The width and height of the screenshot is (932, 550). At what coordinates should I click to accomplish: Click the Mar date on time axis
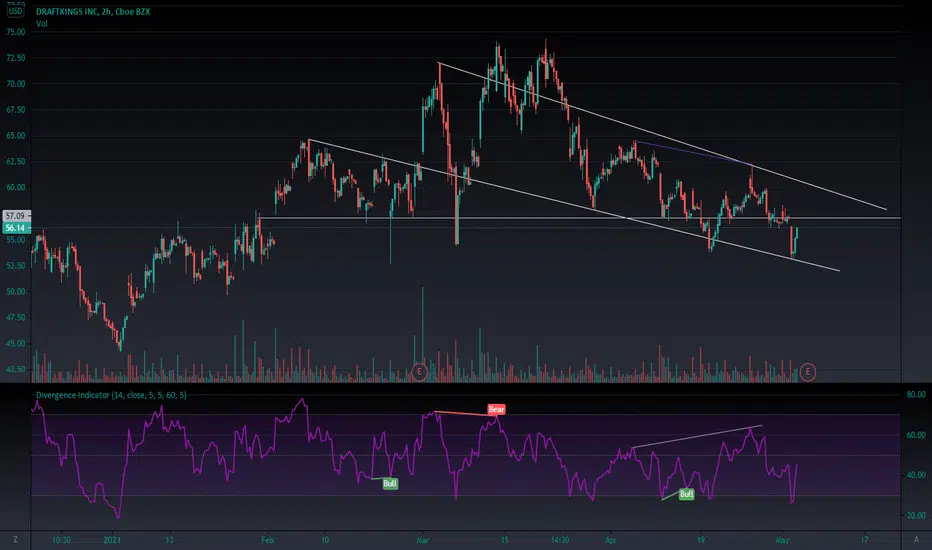(423, 540)
